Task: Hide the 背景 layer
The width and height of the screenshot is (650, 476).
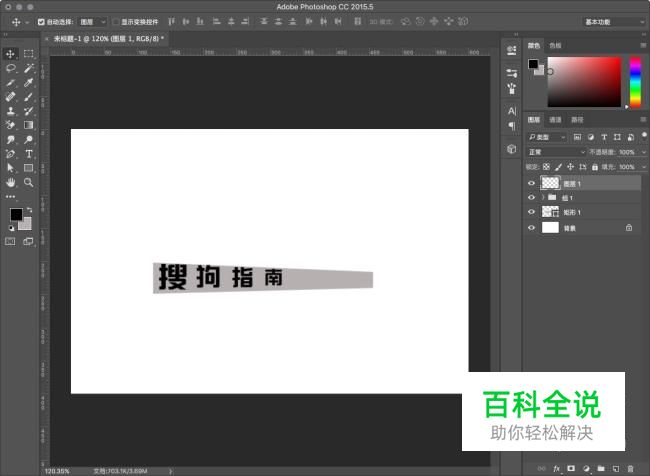Action: (x=531, y=228)
